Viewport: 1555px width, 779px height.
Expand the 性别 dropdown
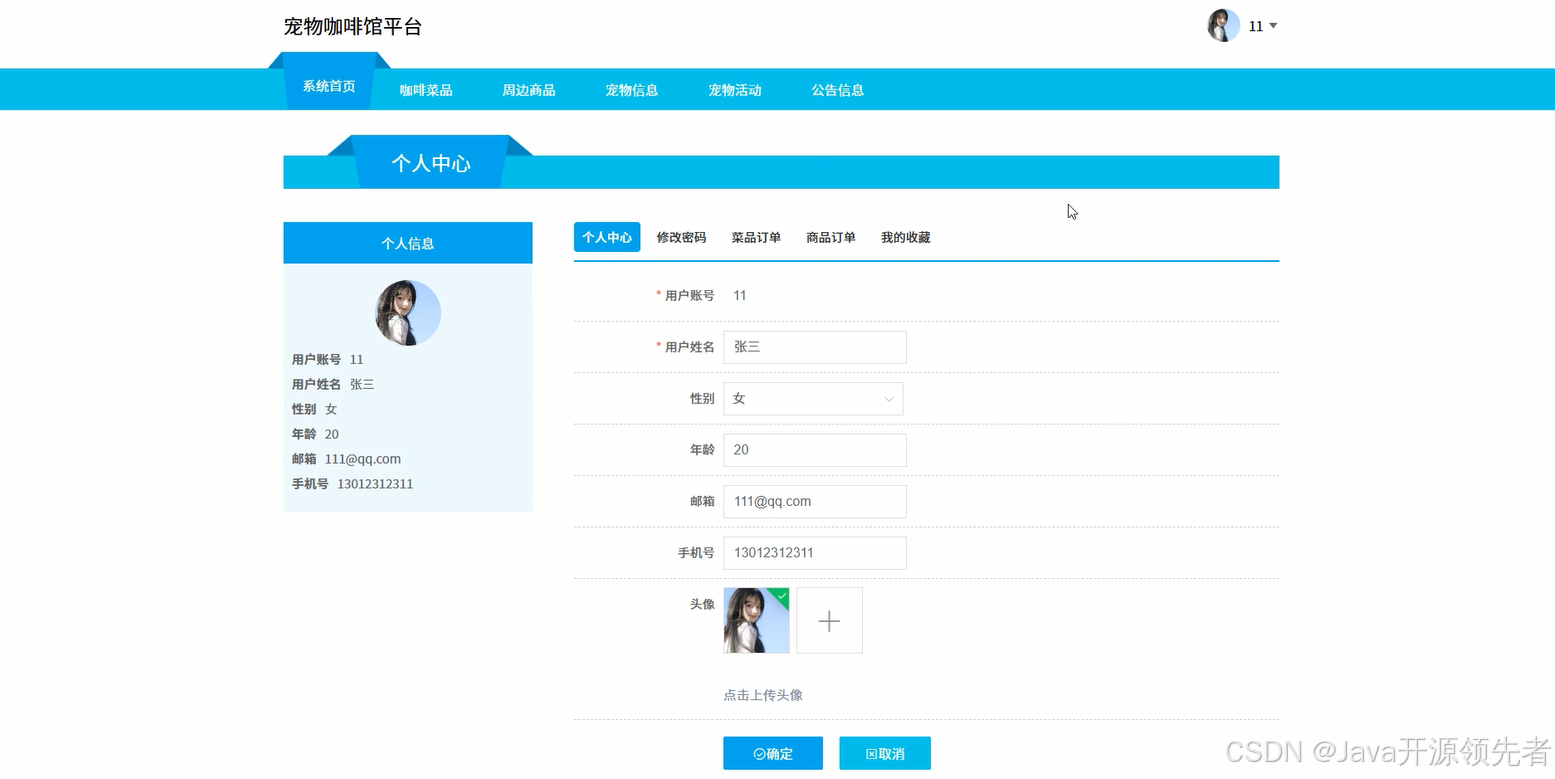coord(813,398)
